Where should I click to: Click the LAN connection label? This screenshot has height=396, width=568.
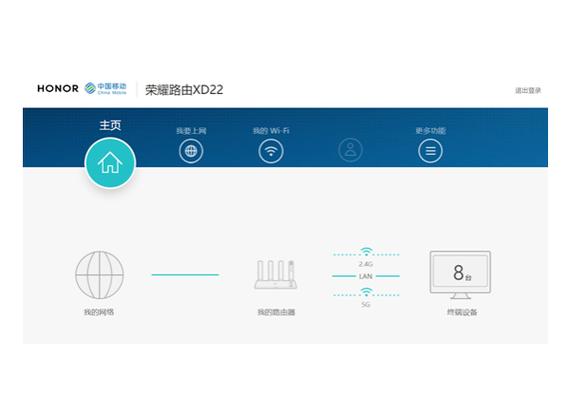tap(366, 276)
